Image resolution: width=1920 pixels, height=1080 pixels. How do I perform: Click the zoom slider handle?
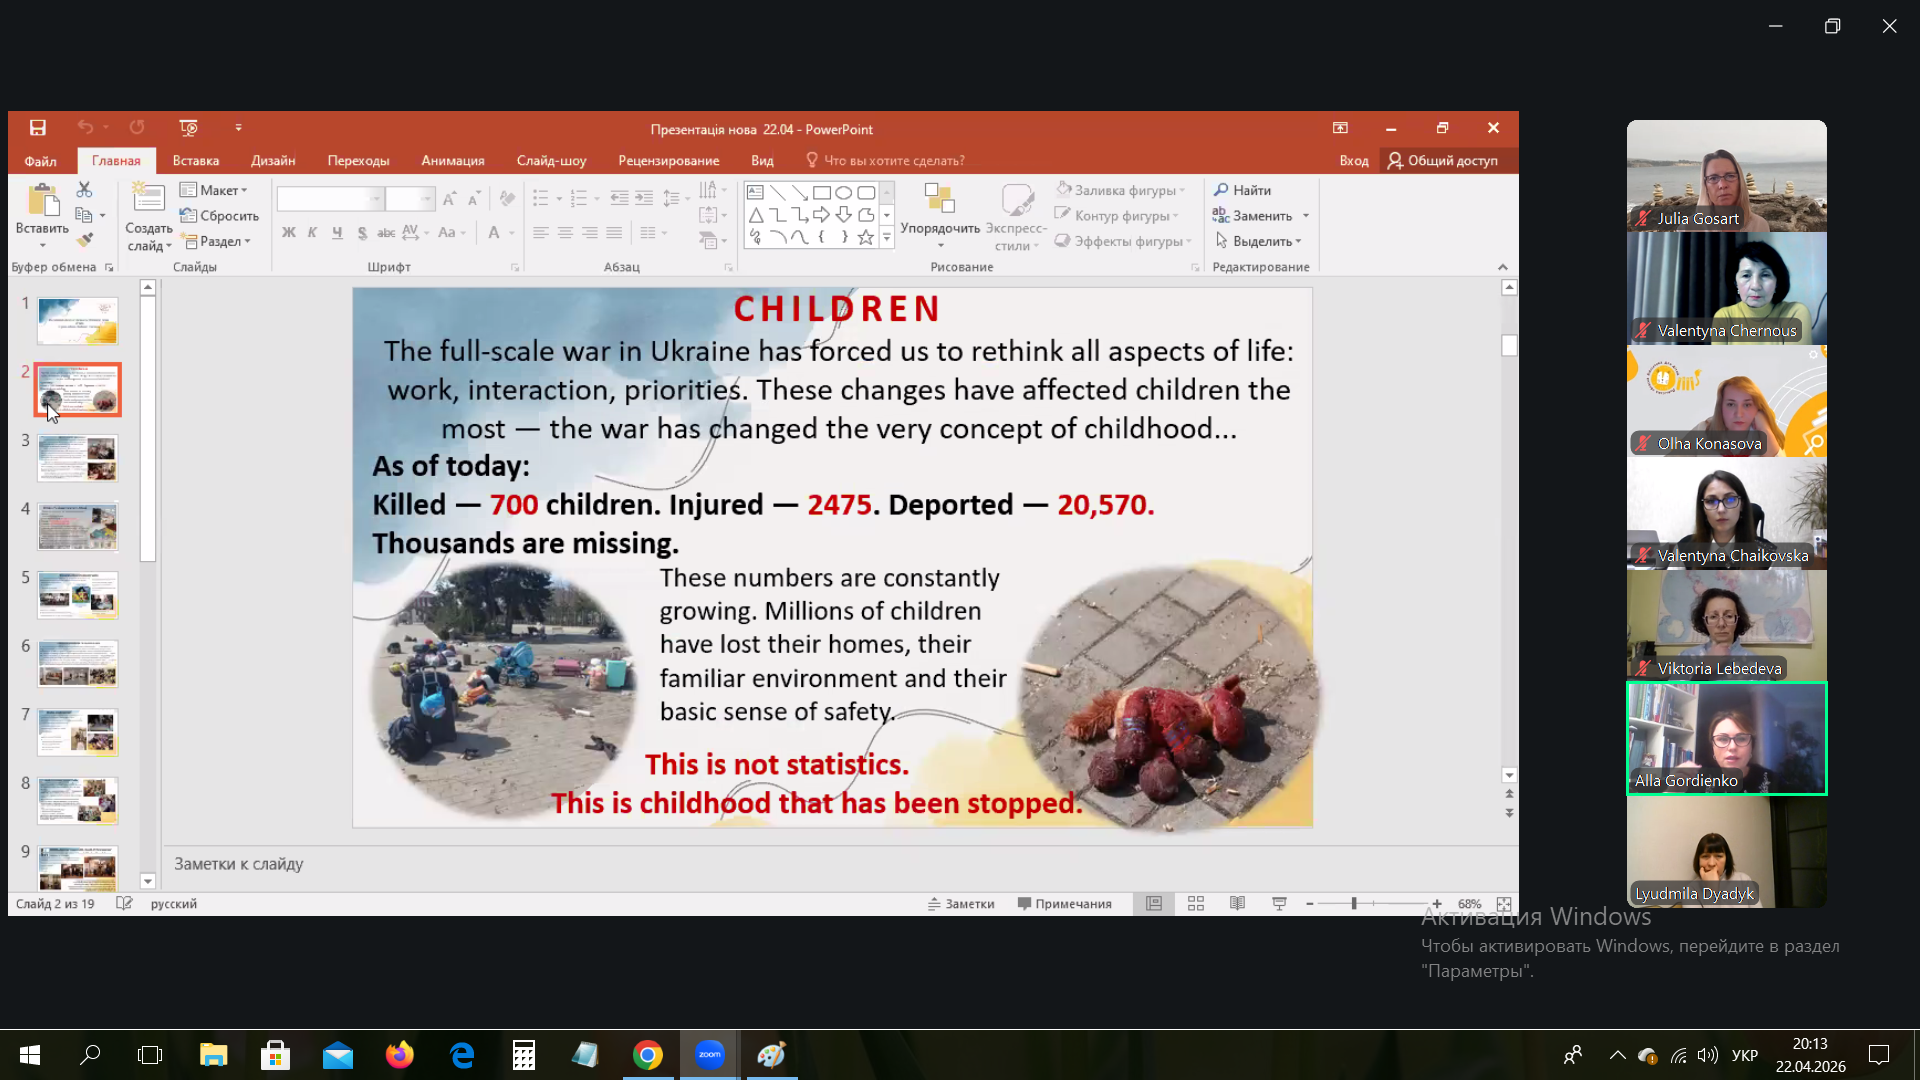(x=1354, y=904)
